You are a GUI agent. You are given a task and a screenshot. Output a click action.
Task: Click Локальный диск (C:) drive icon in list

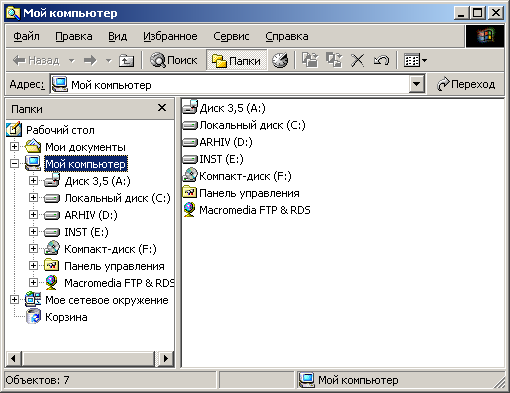point(190,125)
